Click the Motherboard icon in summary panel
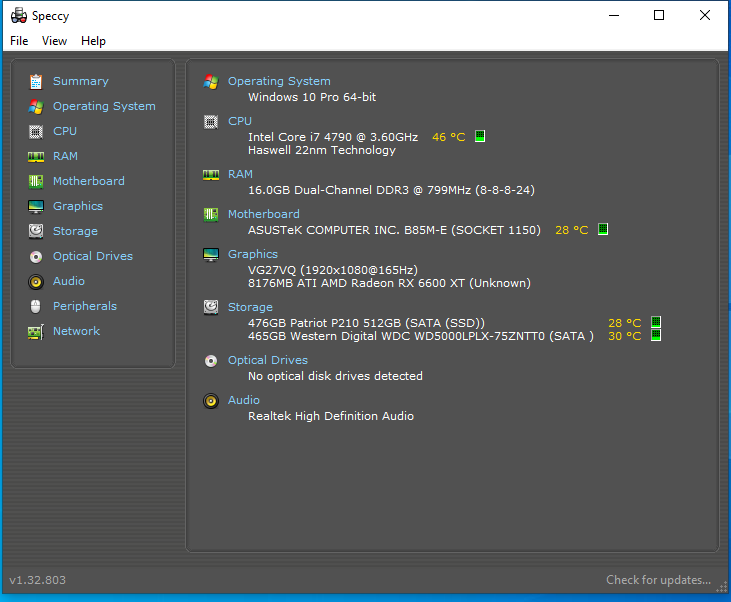731x602 pixels. [211, 215]
